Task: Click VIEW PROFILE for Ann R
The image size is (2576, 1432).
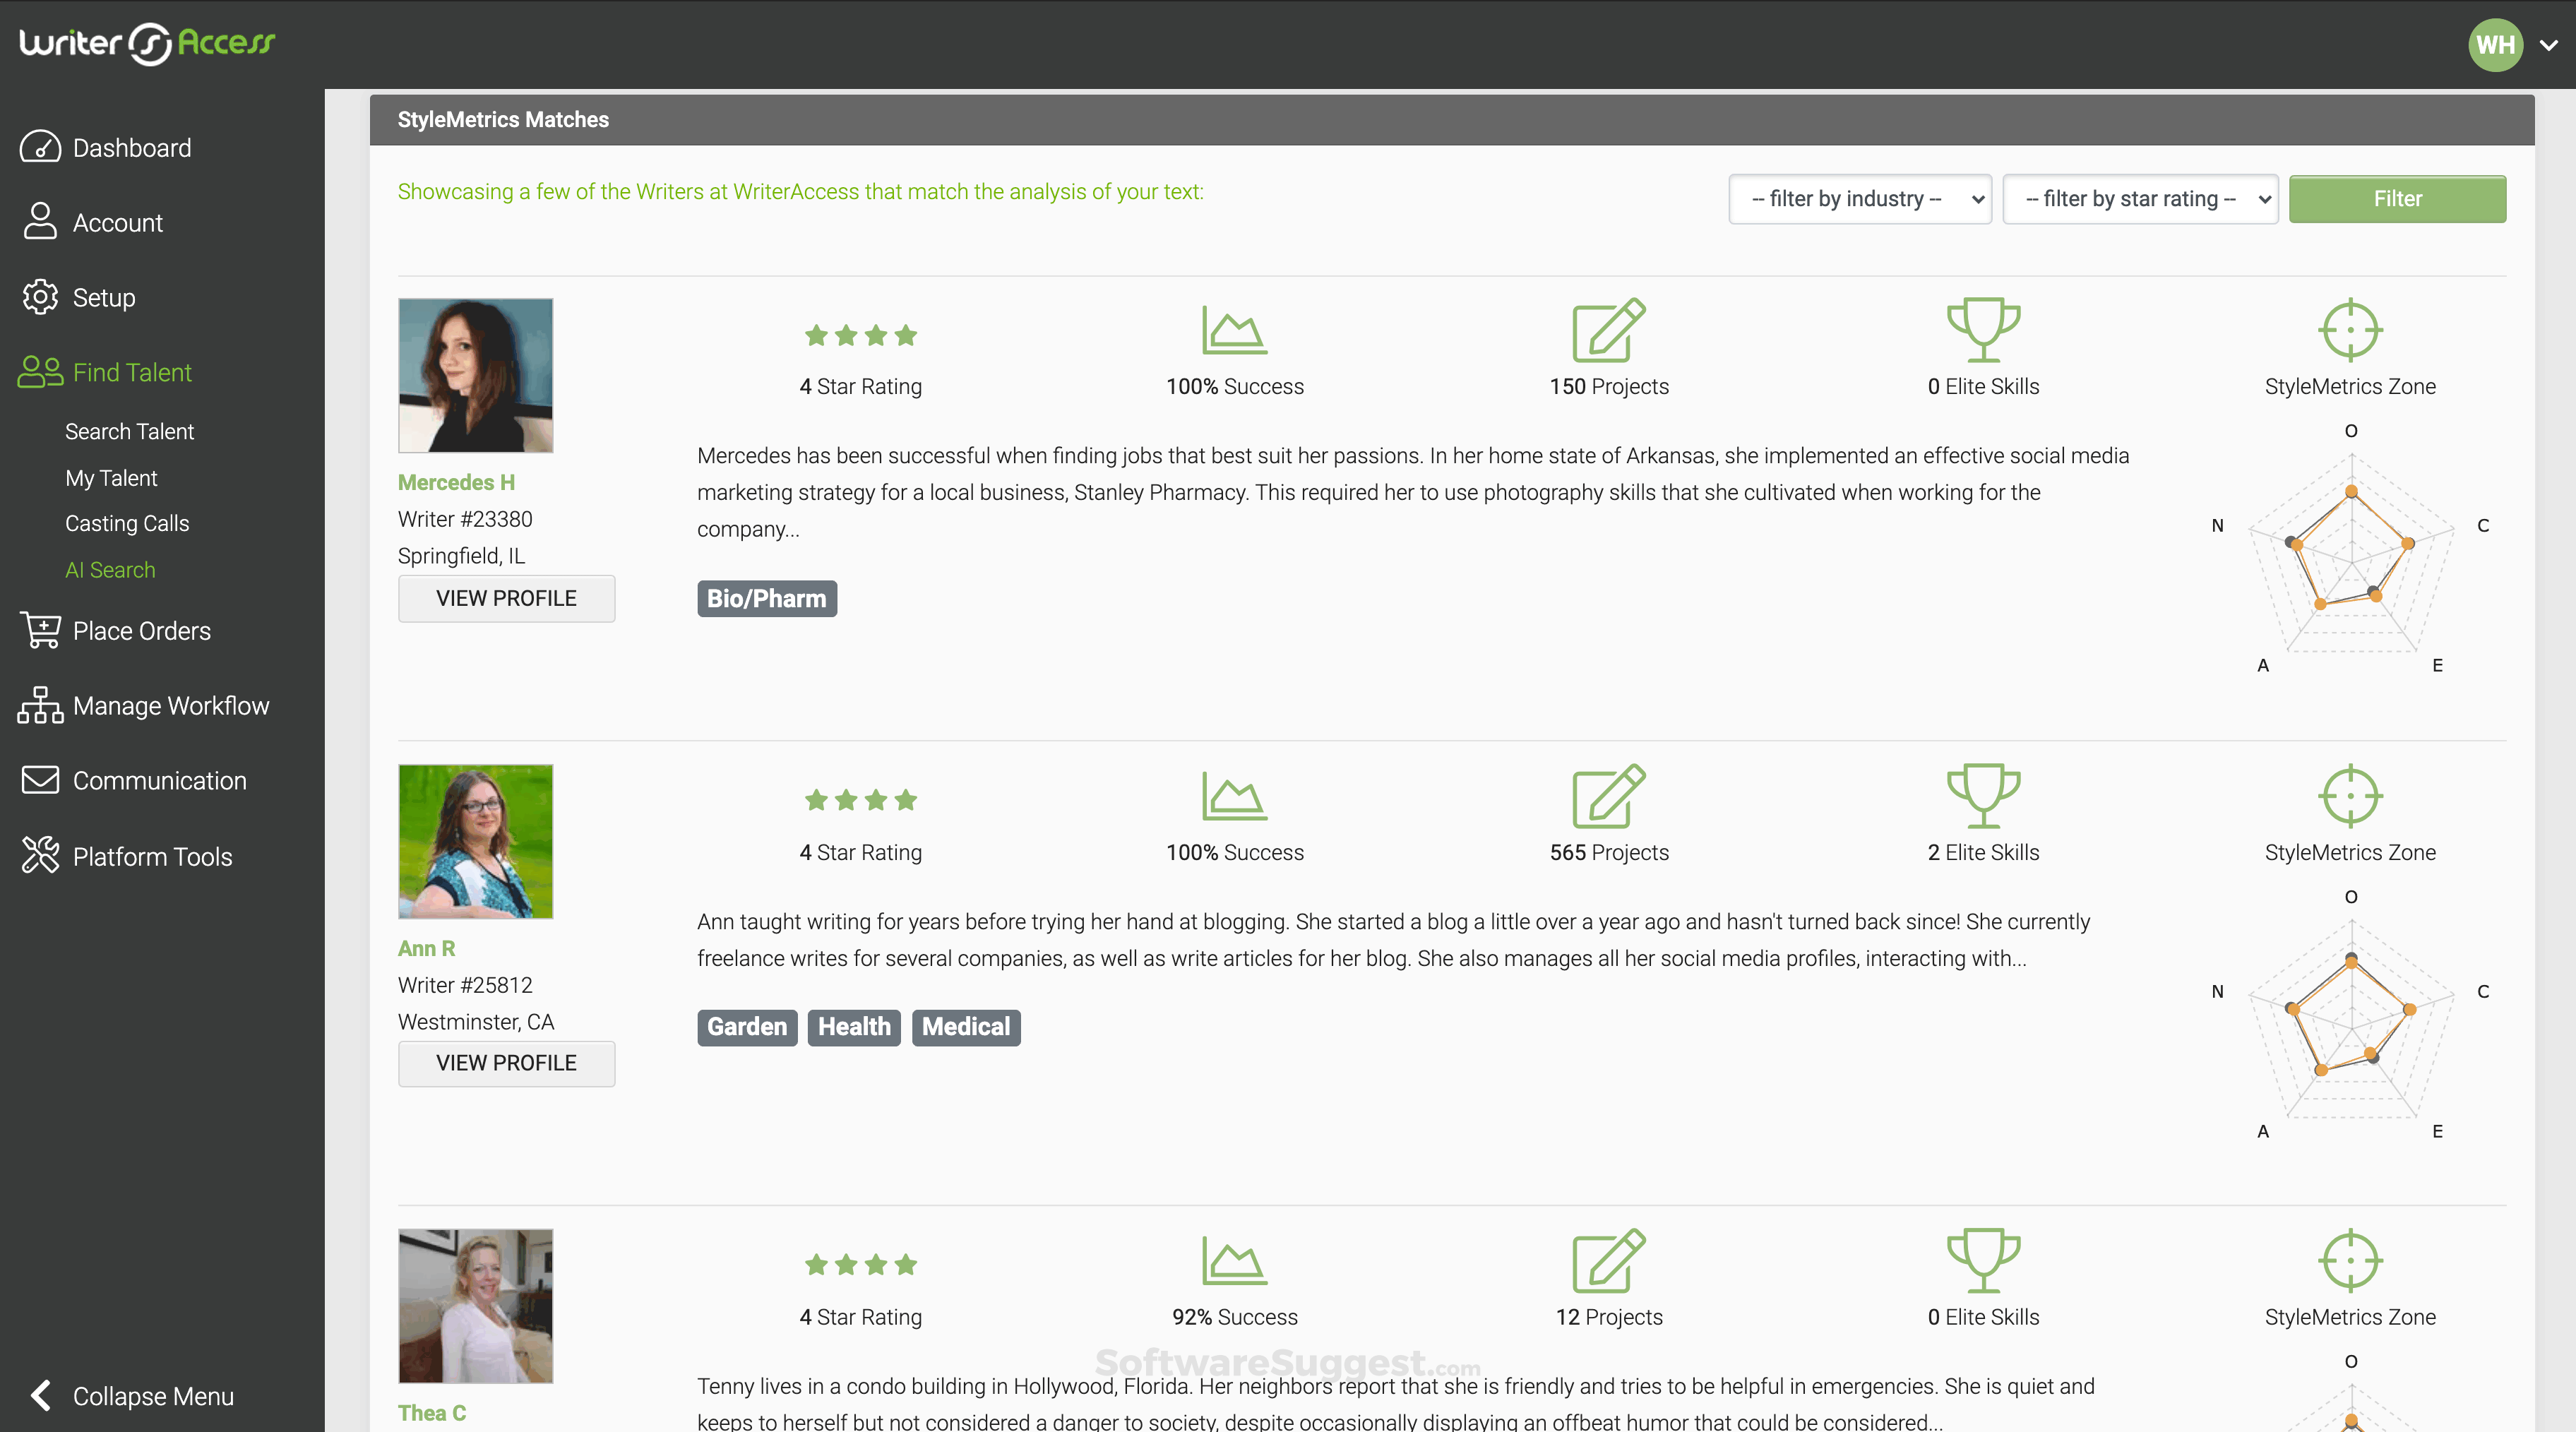Action: [506, 1063]
